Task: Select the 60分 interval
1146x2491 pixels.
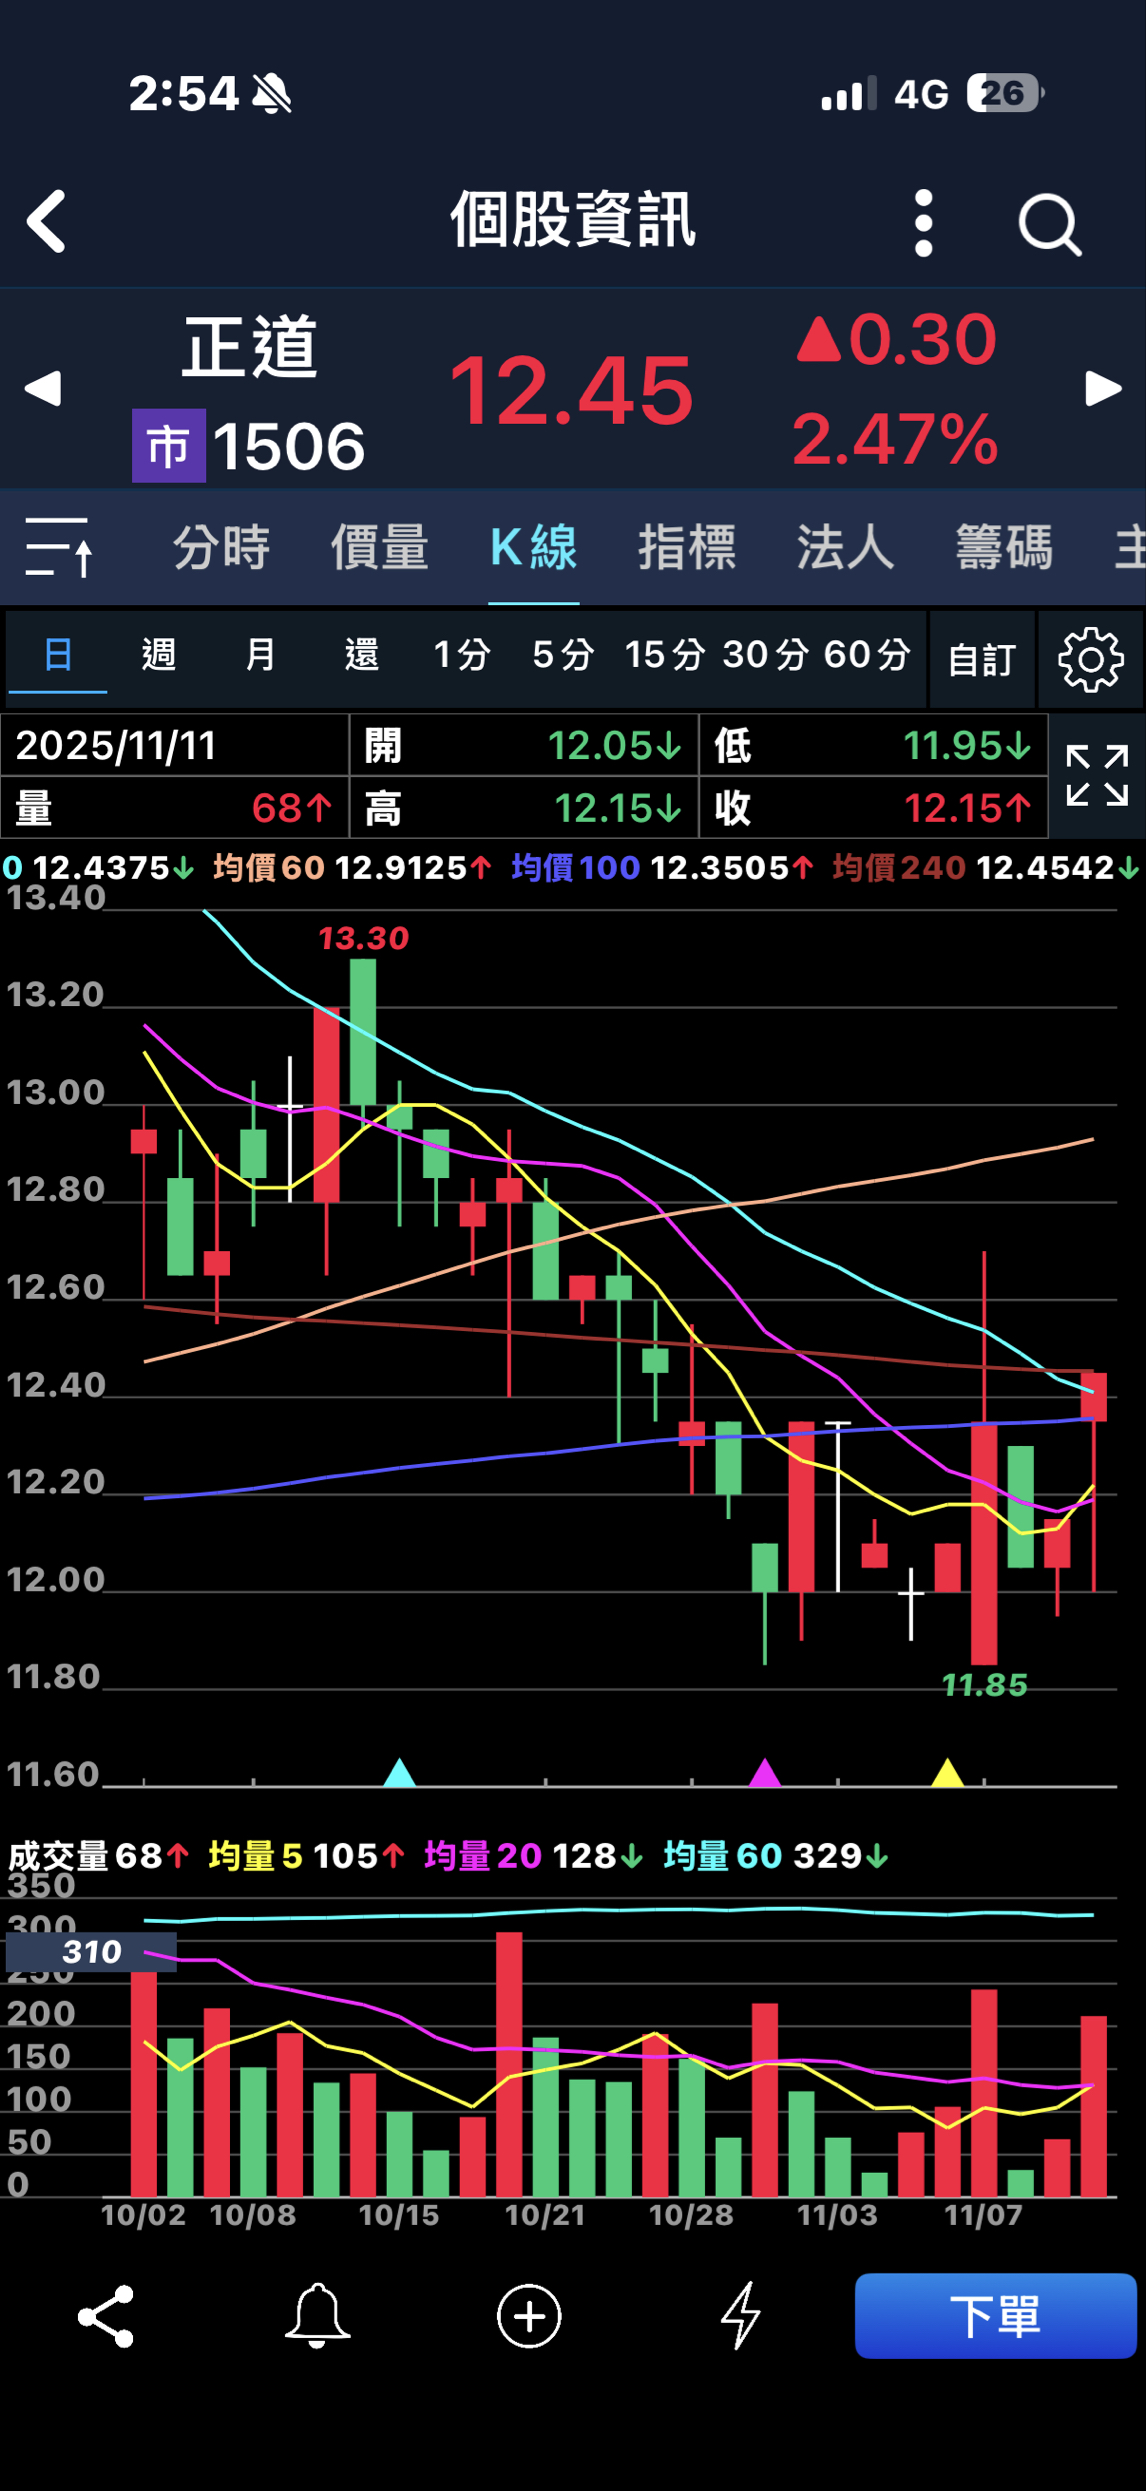Action: pos(867,655)
